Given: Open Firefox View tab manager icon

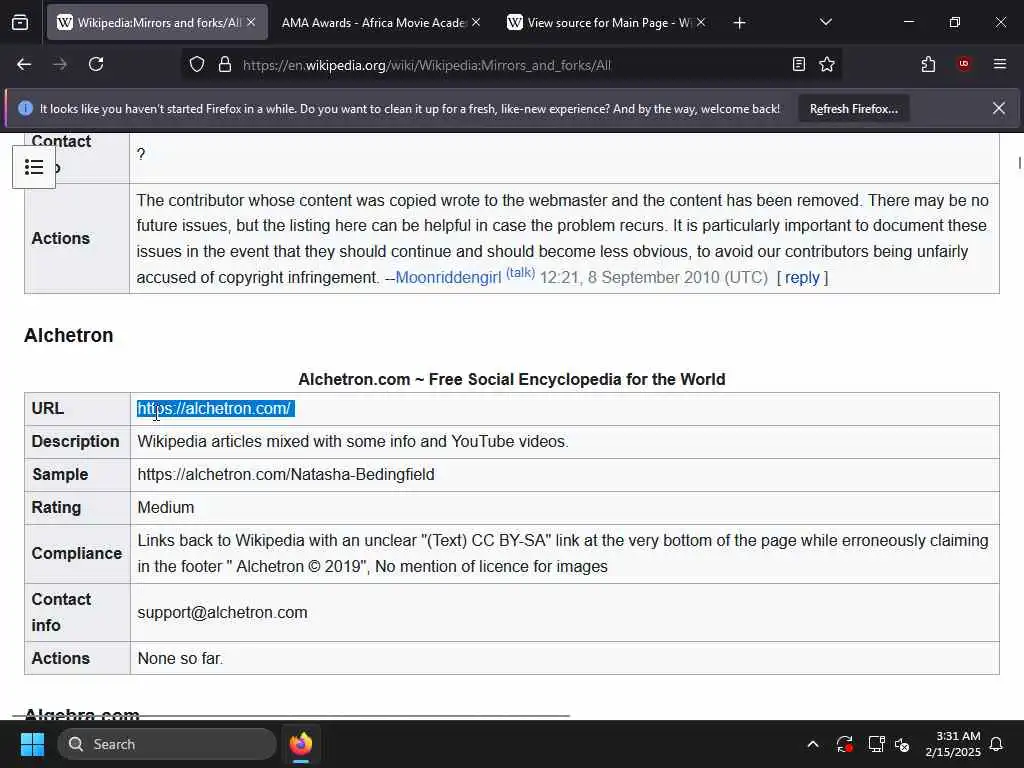Looking at the screenshot, I should coord(20,23).
